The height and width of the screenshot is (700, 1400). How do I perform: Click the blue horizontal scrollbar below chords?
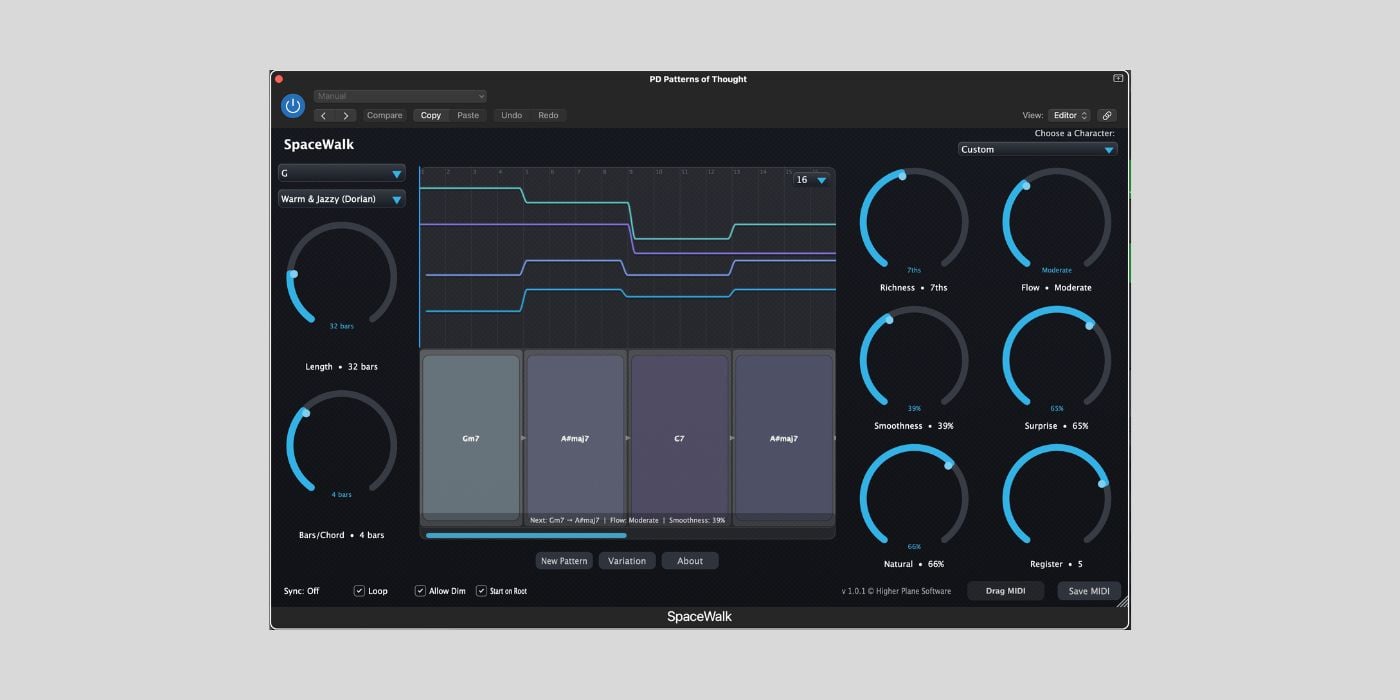(x=526, y=536)
